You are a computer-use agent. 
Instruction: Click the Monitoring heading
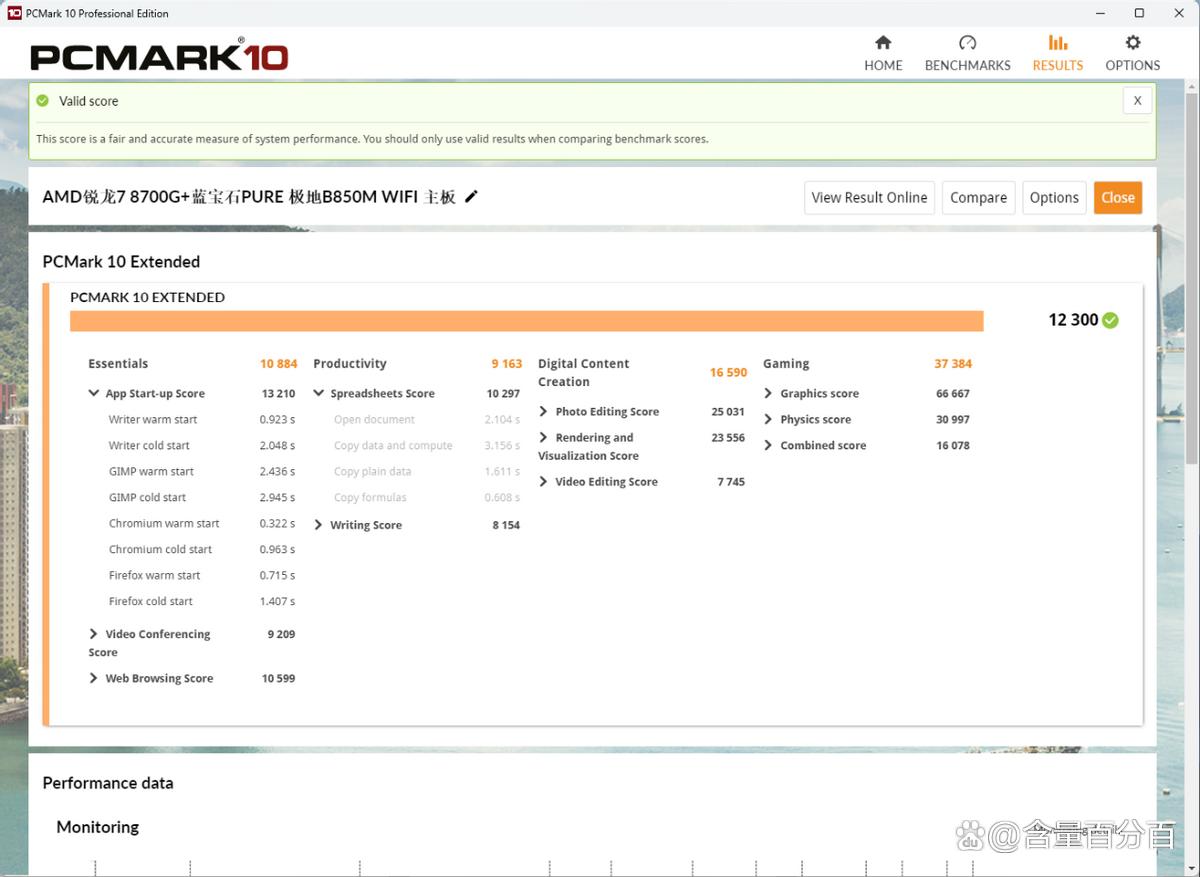pyautogui.click(x=97, y=827)
